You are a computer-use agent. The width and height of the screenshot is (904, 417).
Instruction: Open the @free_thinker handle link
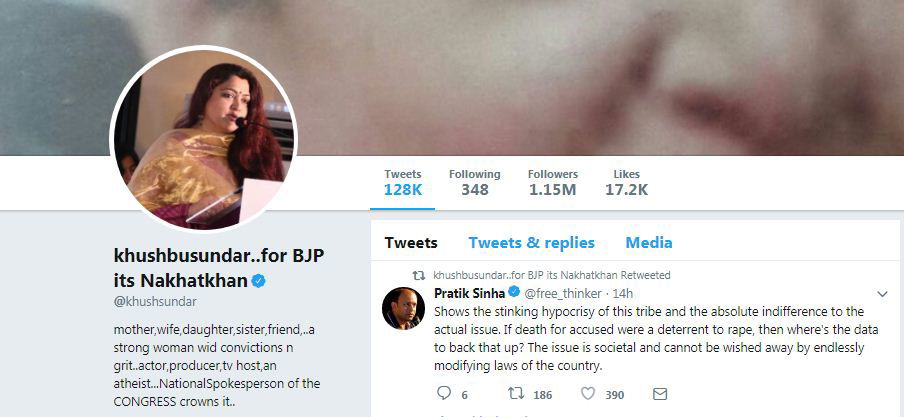(563, 294)
